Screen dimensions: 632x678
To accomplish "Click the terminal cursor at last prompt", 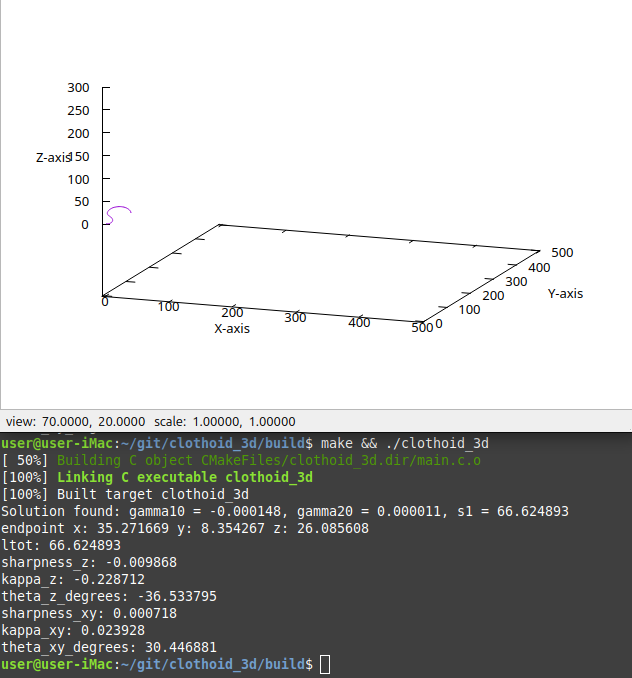I will (x=325, y=665).
